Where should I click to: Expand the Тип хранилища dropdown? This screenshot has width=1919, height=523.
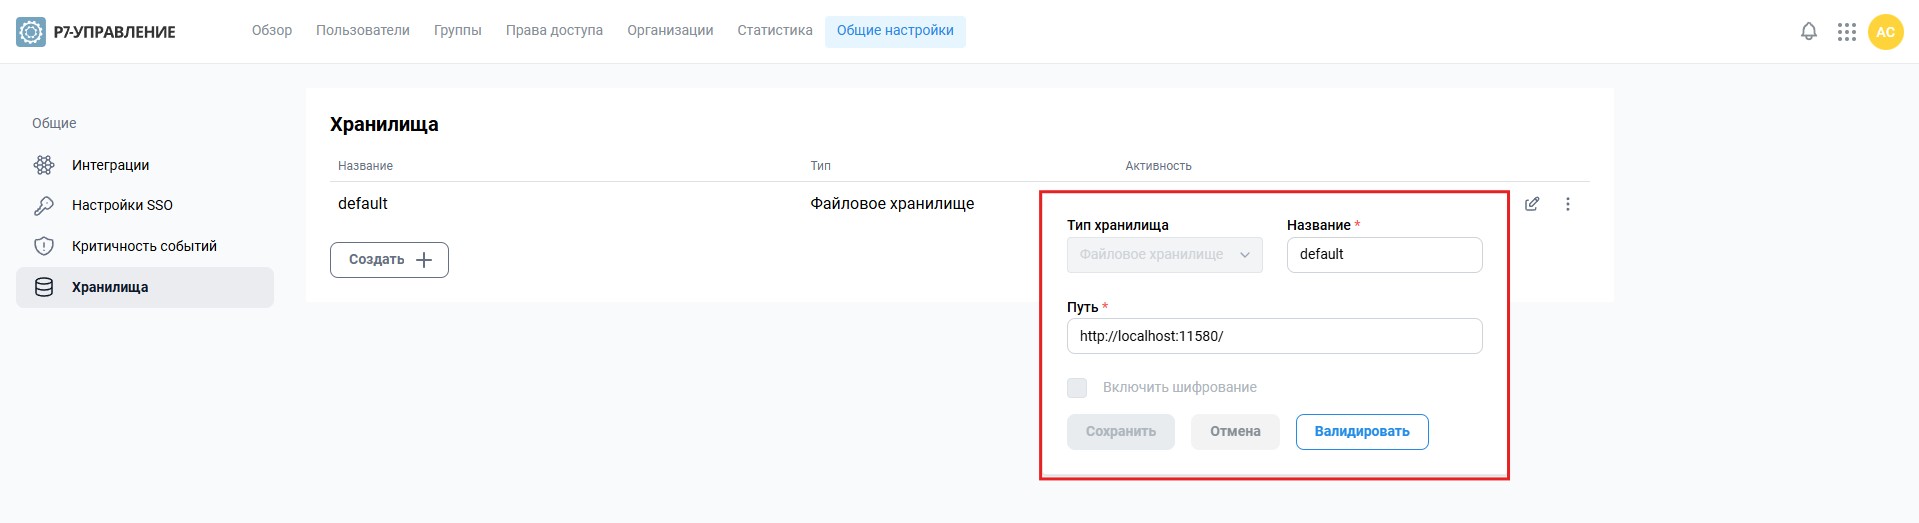(1165, 255)
